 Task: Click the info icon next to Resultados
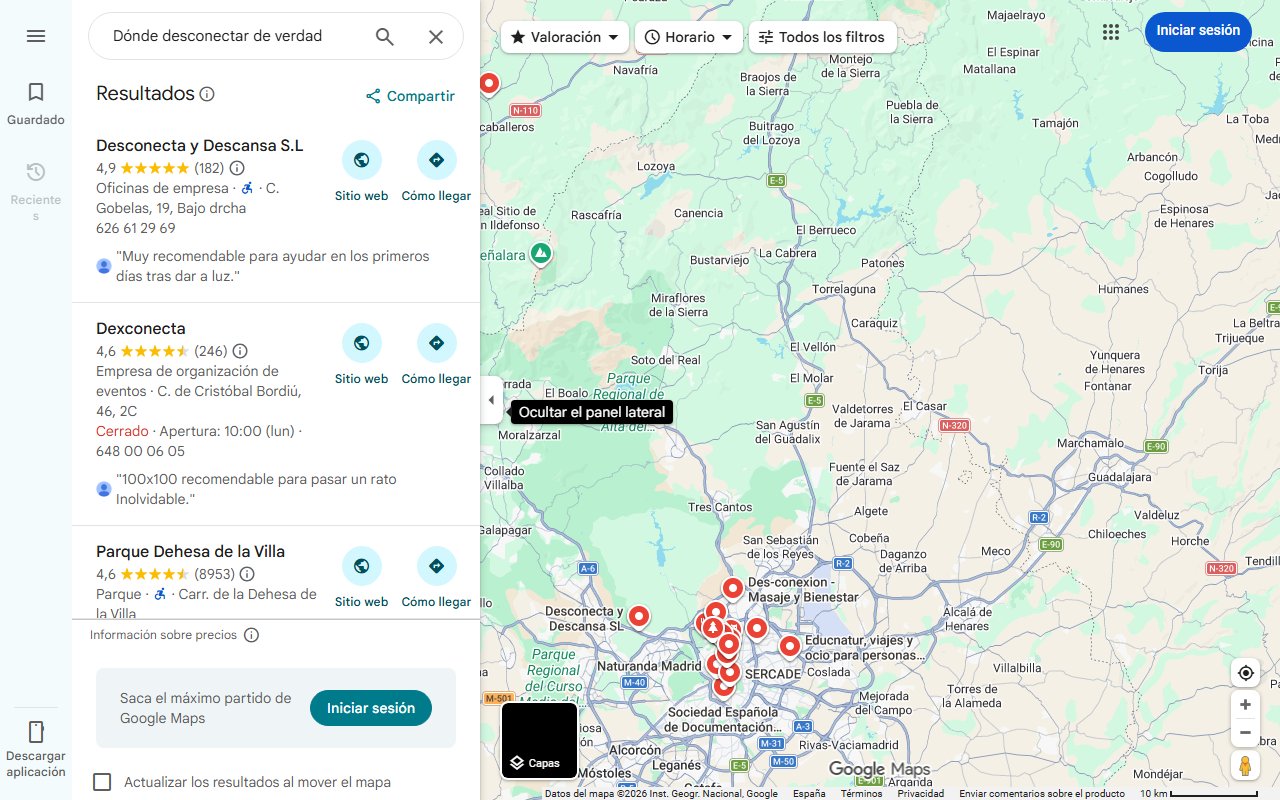tap(207, 93)
